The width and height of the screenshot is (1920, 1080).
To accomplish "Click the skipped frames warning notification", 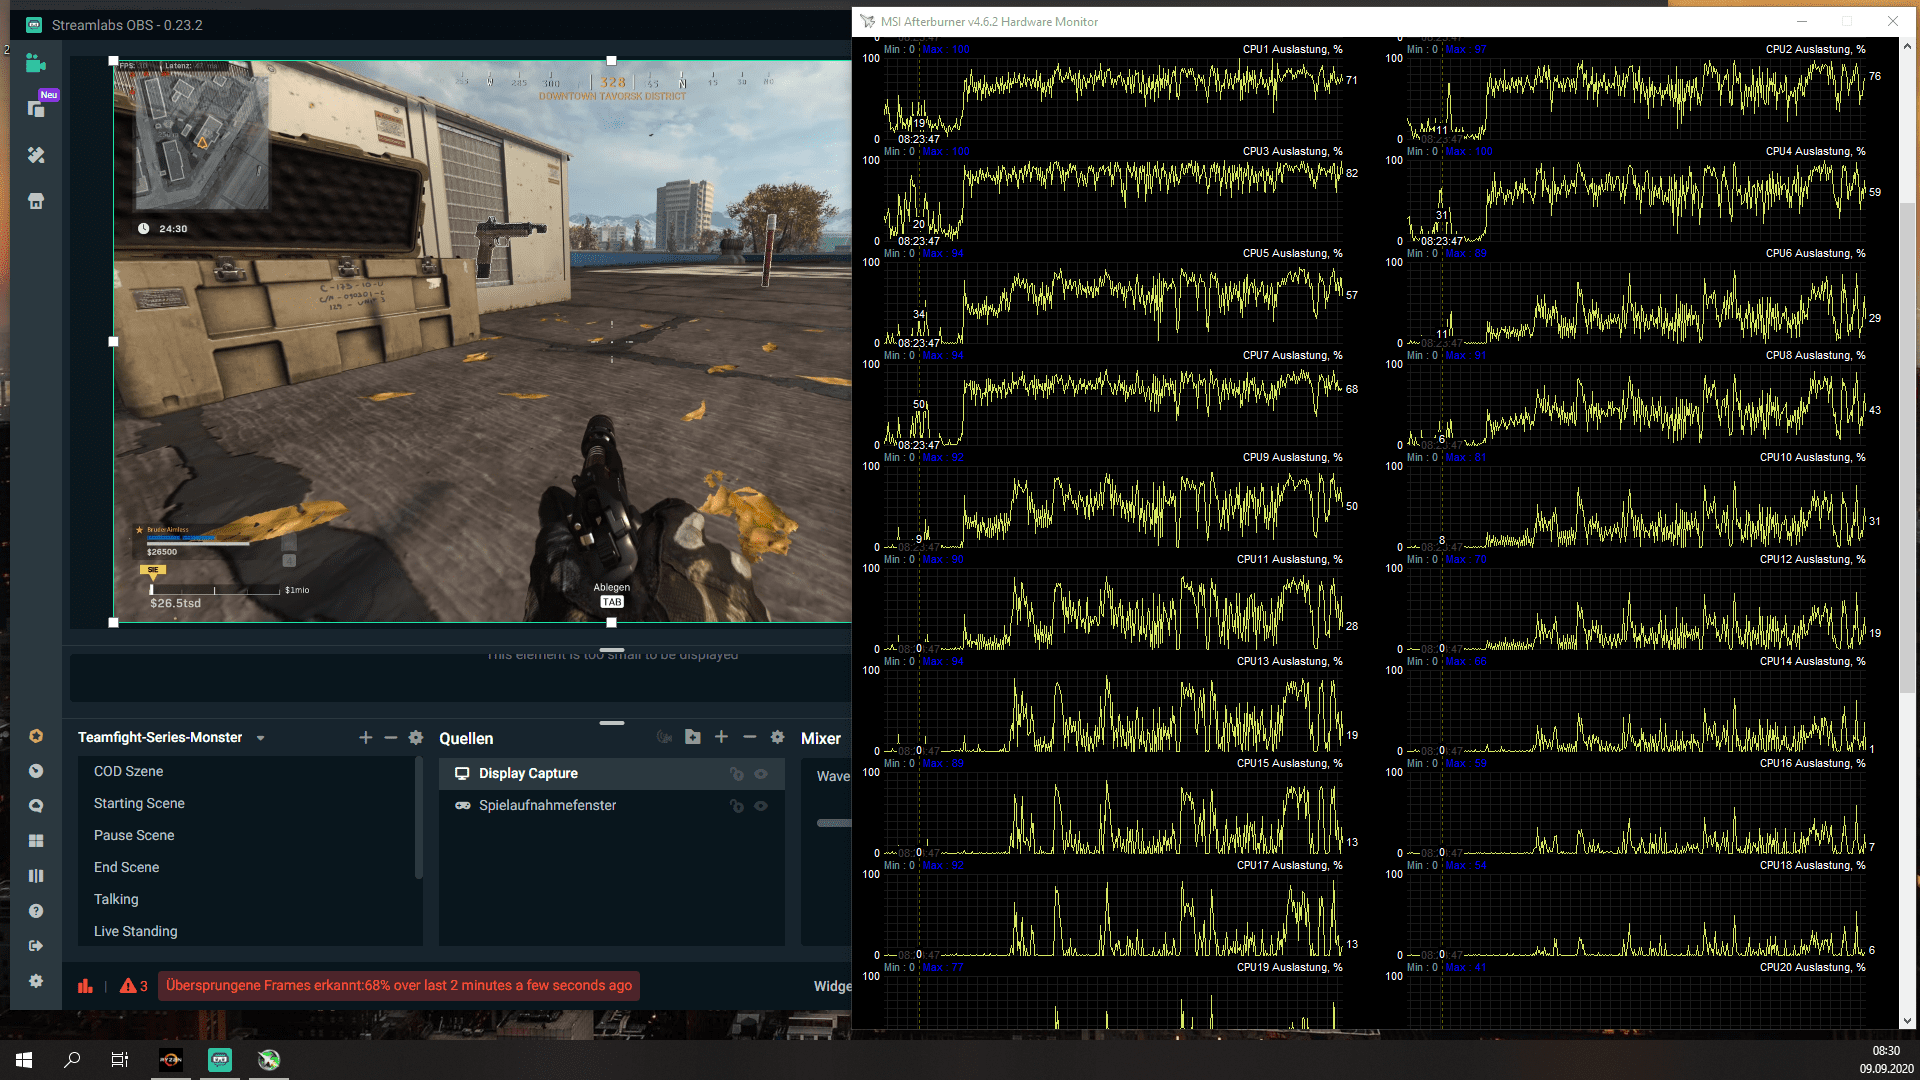I will (x=399, y=986).
